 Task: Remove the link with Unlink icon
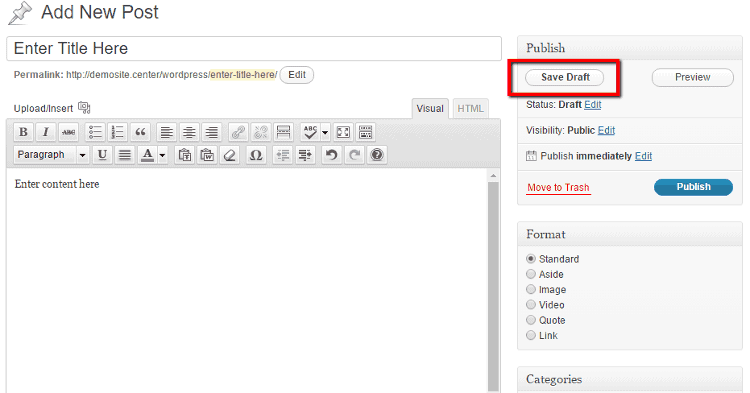coord(261,132)
